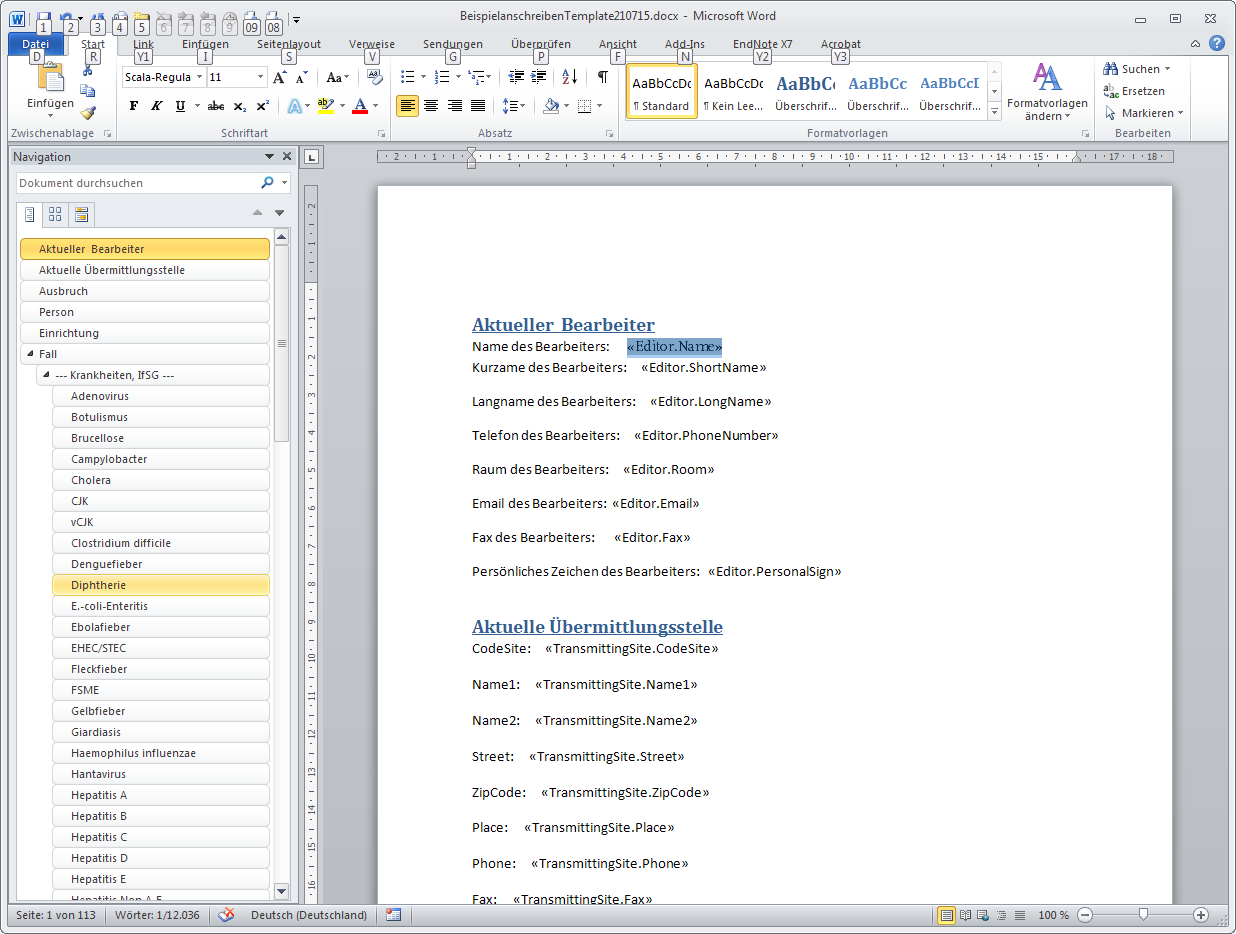Image resolution: width=1236 pixels, height=934 pixels.
Task: Switch to the Überprüfen ribbon tab
Action: click(x=540, y=44)
